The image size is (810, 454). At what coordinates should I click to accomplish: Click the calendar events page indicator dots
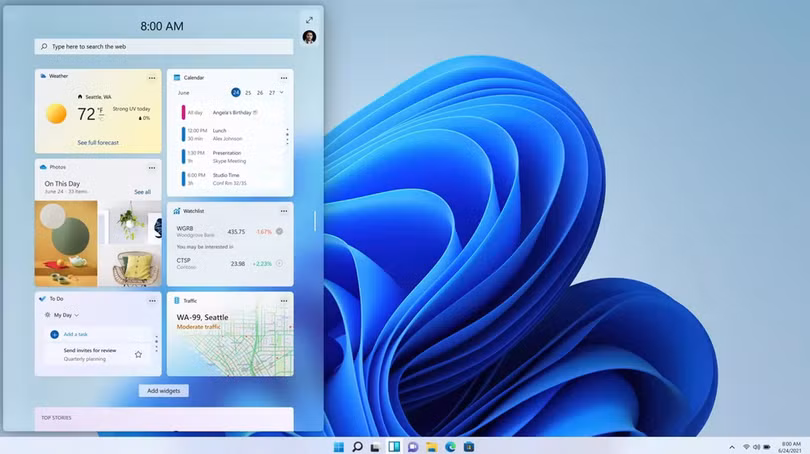point(287,136)
